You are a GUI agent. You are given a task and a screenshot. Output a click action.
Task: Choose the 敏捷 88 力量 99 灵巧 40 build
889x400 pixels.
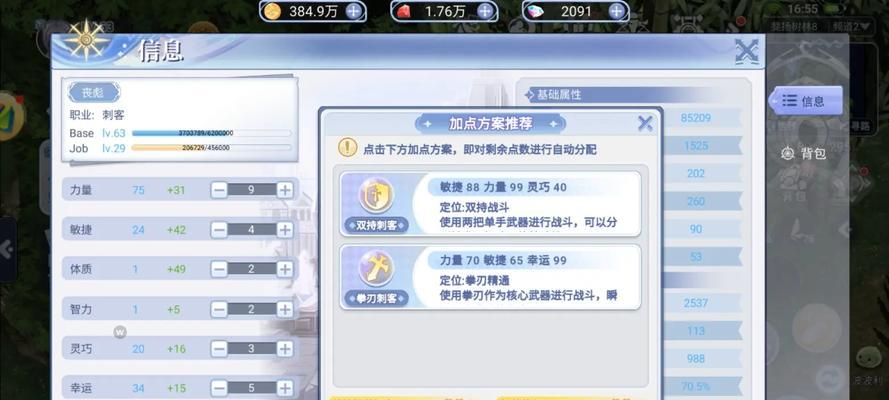point(490,204)
